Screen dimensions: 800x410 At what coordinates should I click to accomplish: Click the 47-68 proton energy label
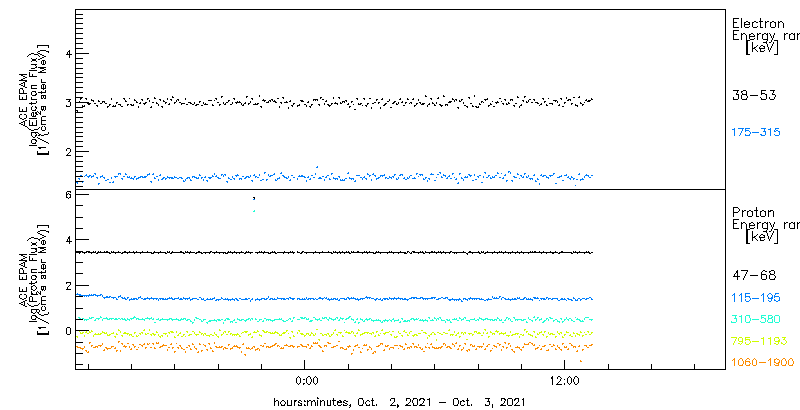click(x=754, y=276)
